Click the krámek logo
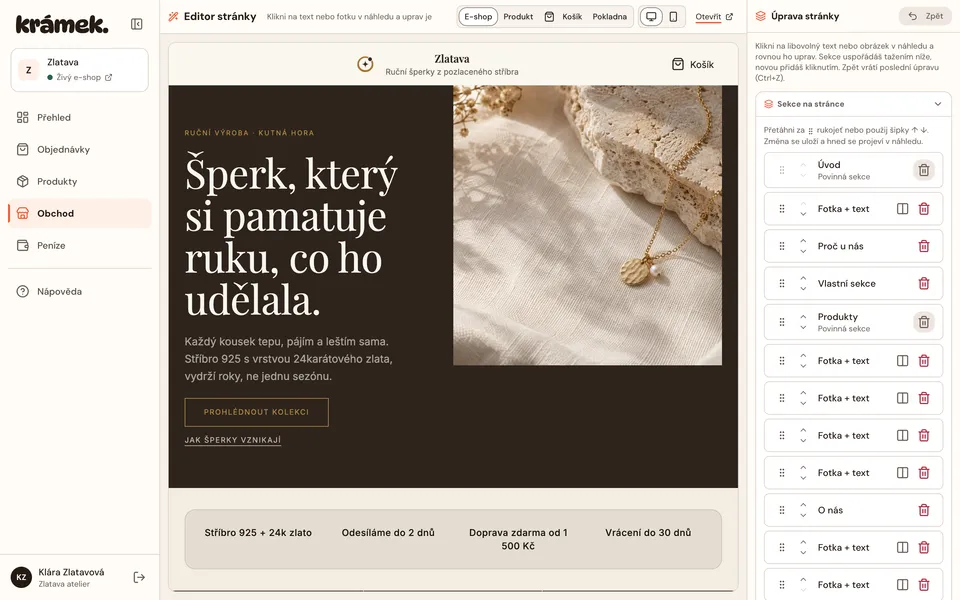The image size is (960, 600). [x=62, y=24]
